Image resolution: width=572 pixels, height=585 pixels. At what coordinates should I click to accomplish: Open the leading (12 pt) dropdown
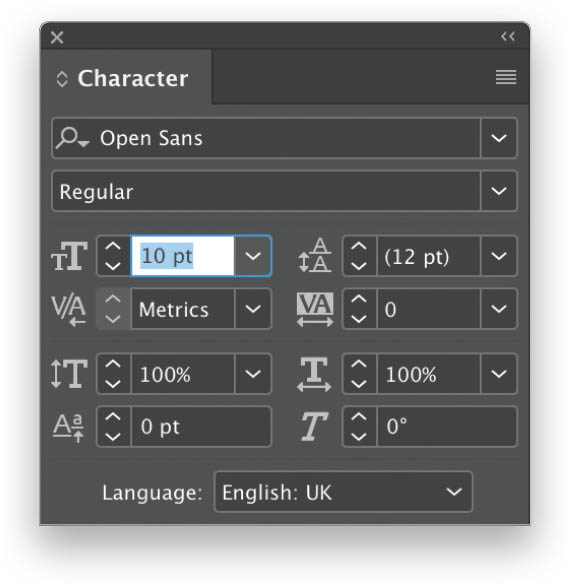pos(499,256)
